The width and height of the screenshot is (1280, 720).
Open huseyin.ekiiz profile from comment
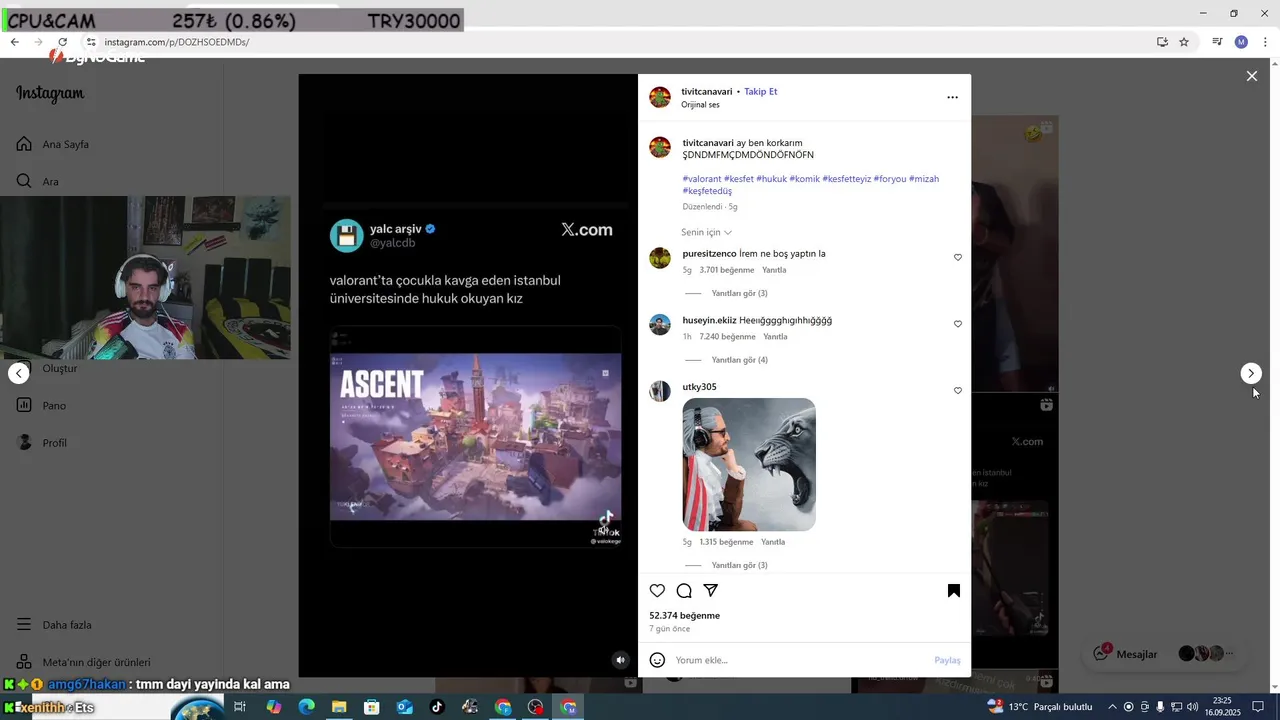pos(709,321)
